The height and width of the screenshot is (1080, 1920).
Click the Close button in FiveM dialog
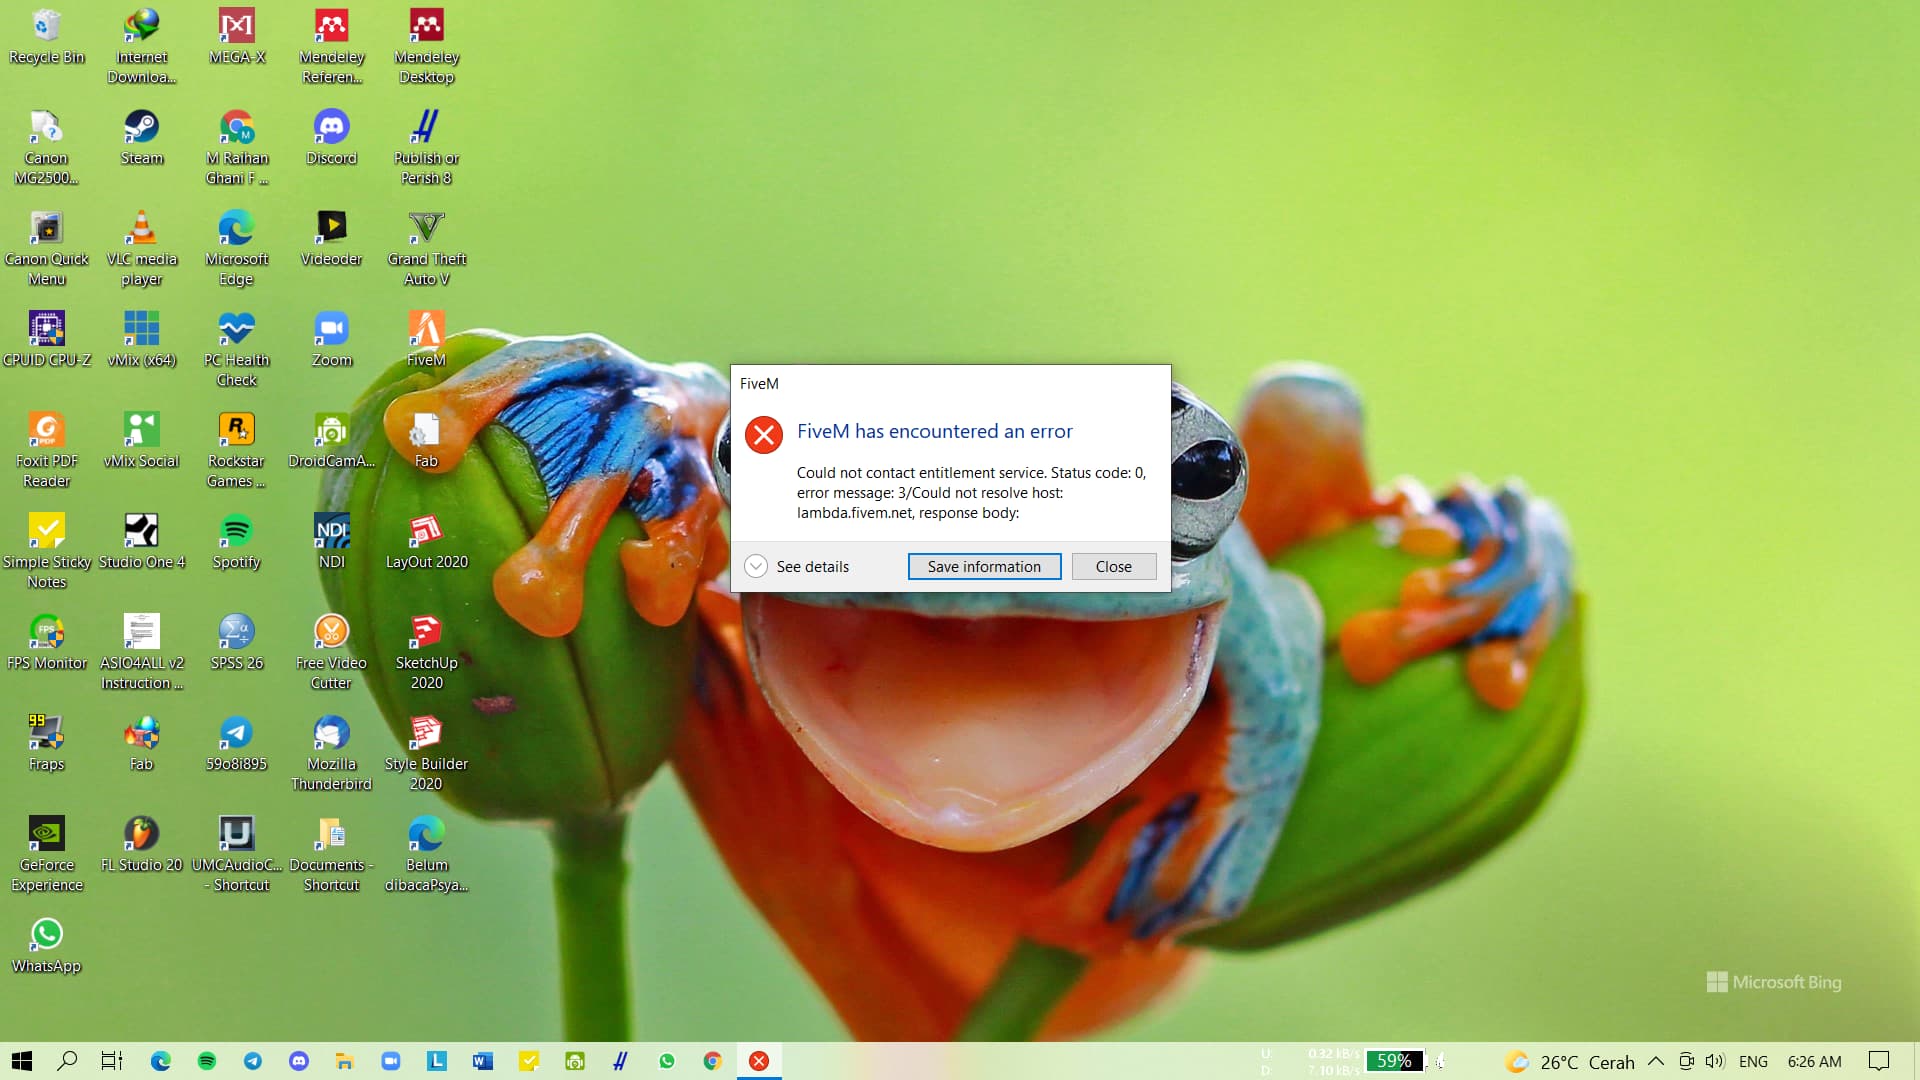(1113, 566)
